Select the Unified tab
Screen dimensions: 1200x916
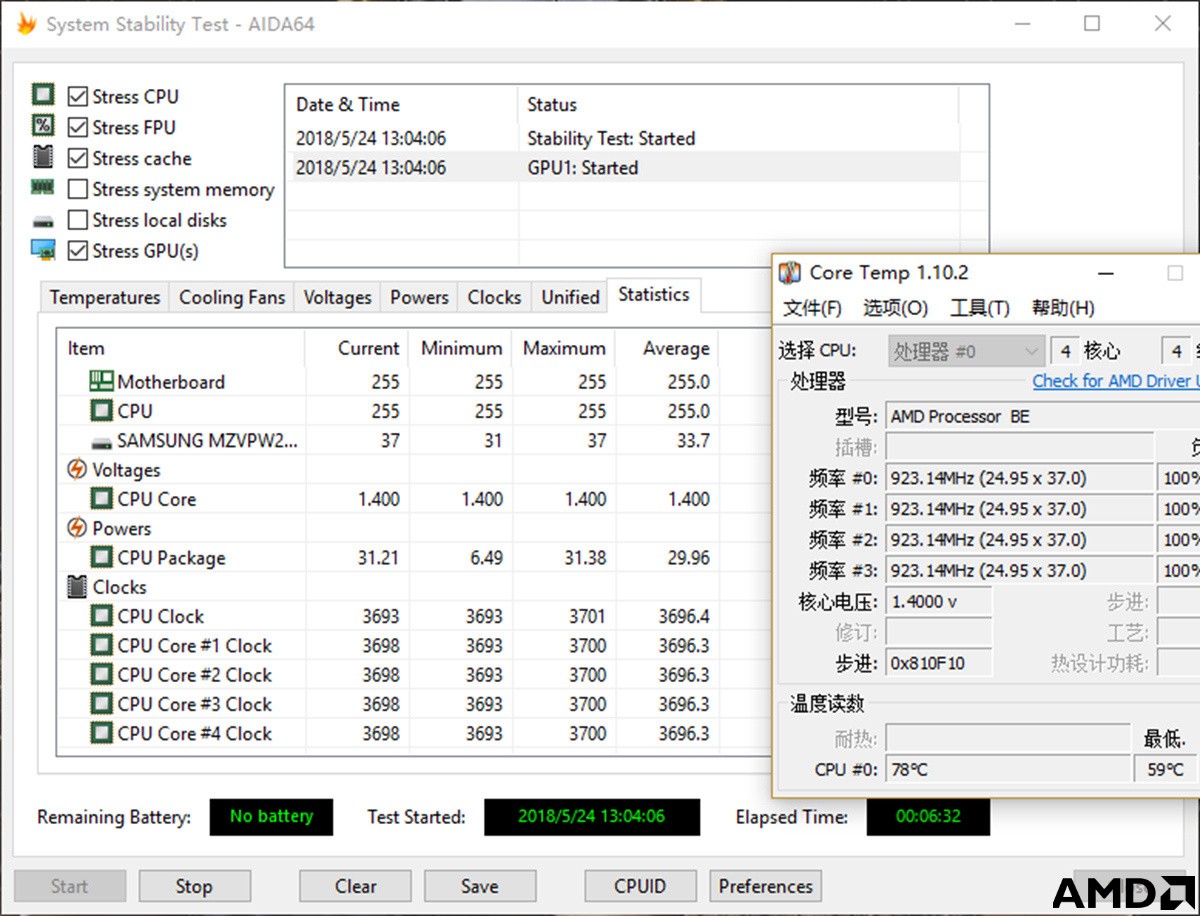tap(570, 297)
